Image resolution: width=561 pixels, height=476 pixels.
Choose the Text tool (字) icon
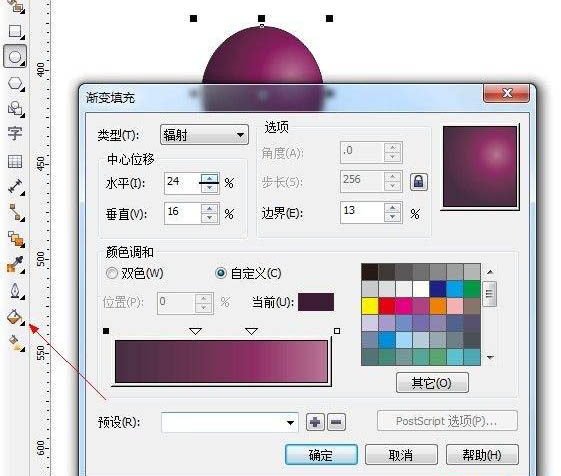(x=15, y=133)
